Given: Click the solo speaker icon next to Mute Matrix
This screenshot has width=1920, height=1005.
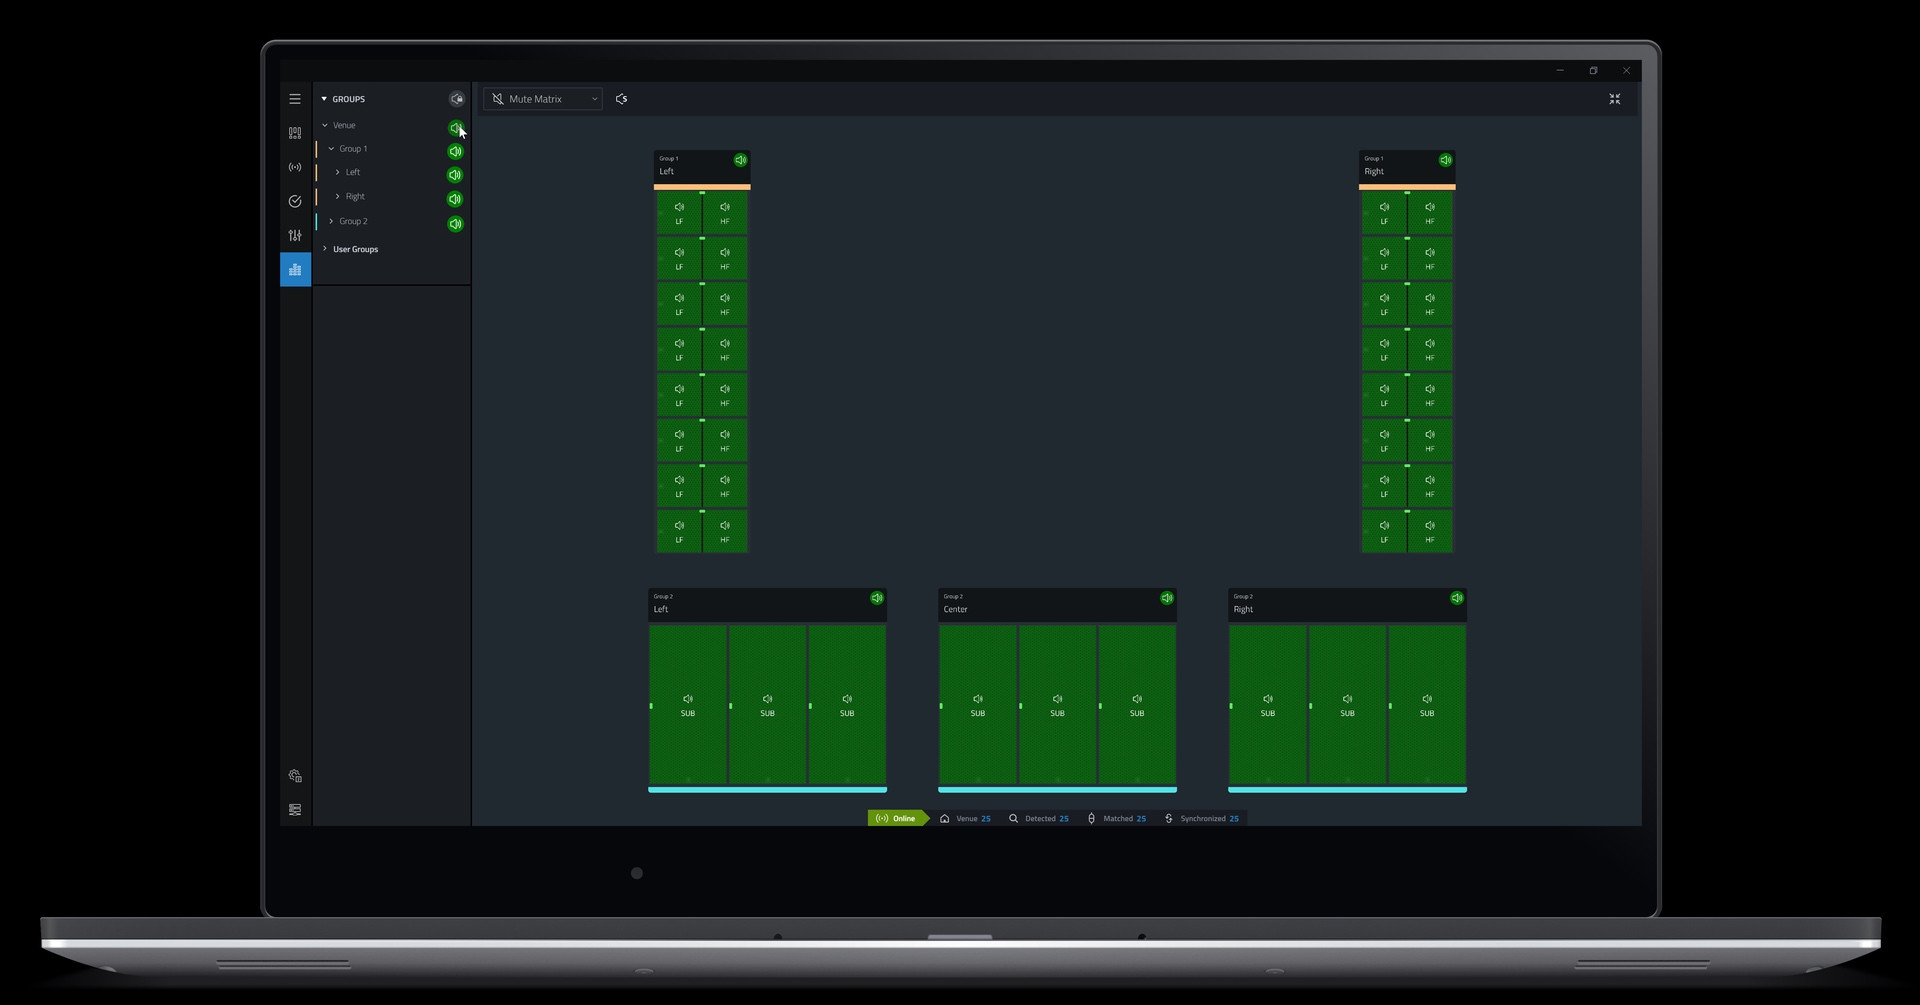Looking at the screenshot, I should tap(622, 99).
